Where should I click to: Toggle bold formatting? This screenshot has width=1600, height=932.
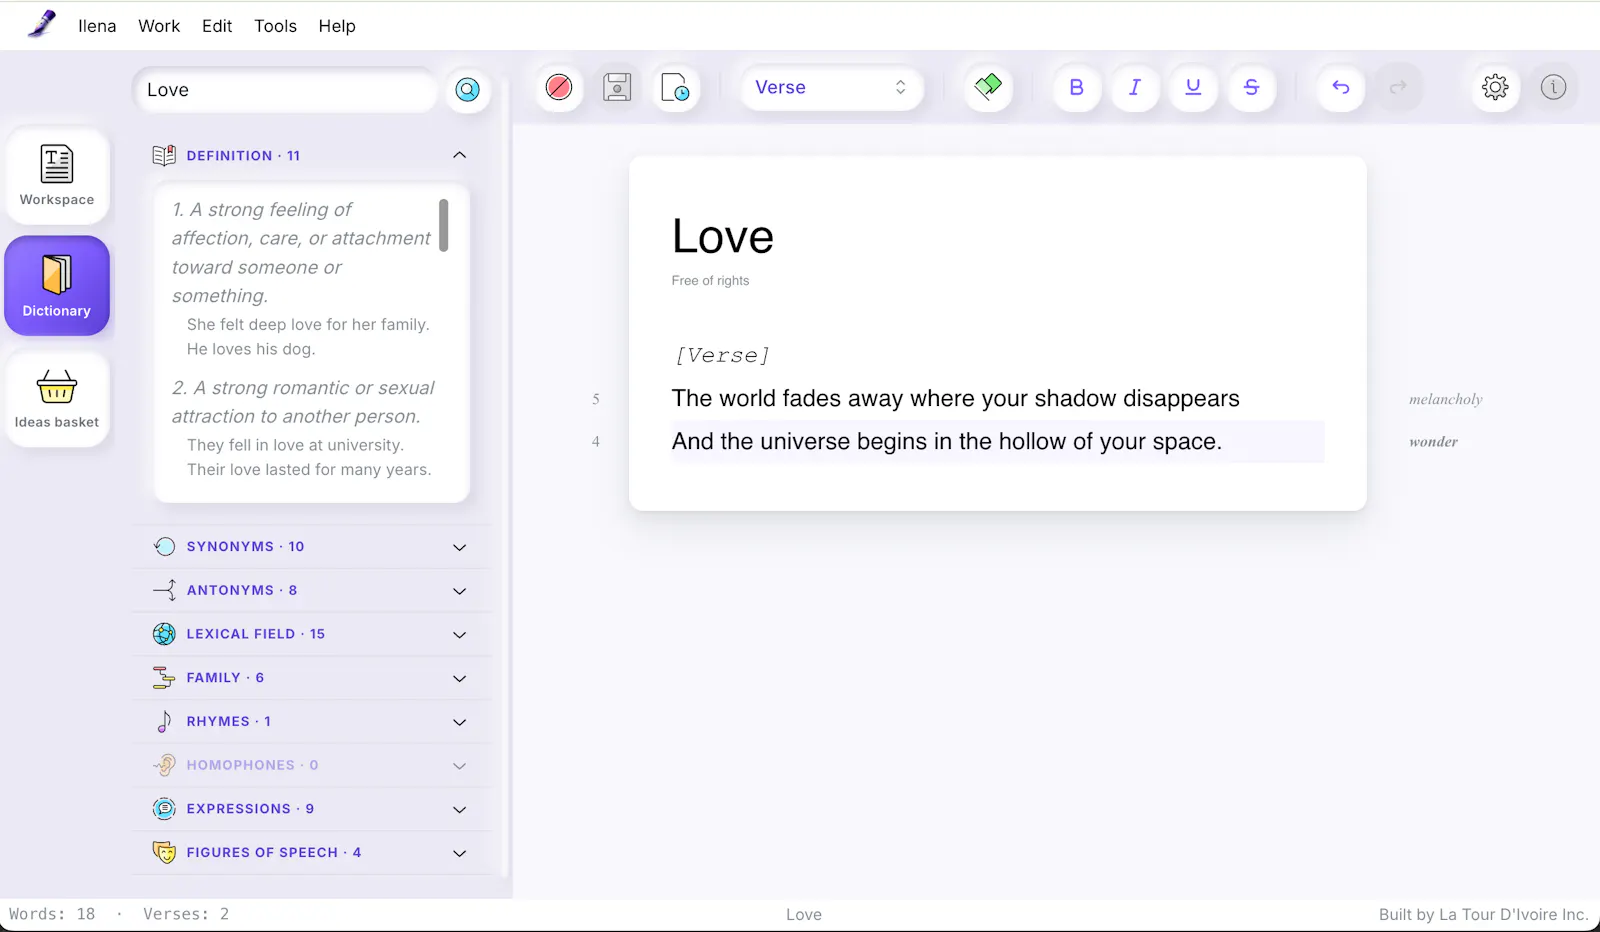[1077, 87]
